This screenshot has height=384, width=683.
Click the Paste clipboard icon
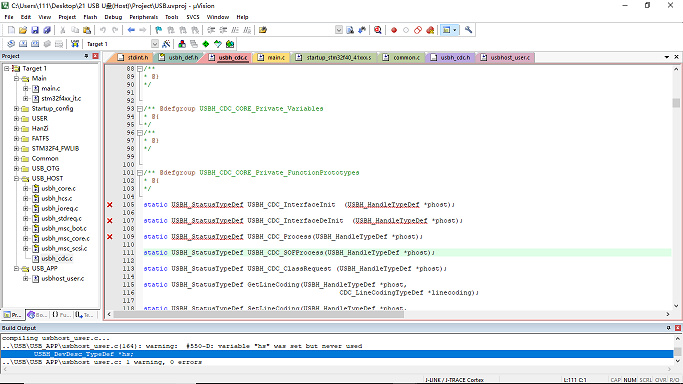tap(87, 30)
